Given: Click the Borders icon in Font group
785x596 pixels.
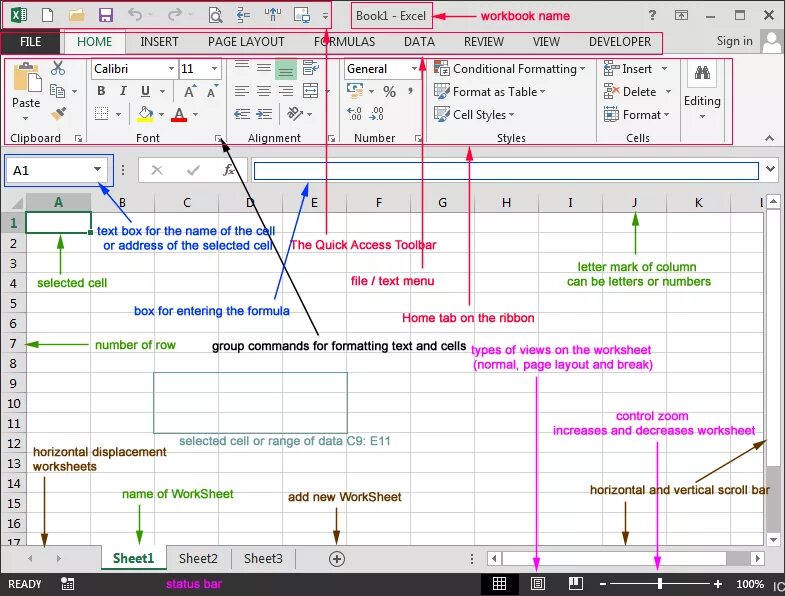Looking at the screenshot, I should pyautogui.click(x=102, y=114).
